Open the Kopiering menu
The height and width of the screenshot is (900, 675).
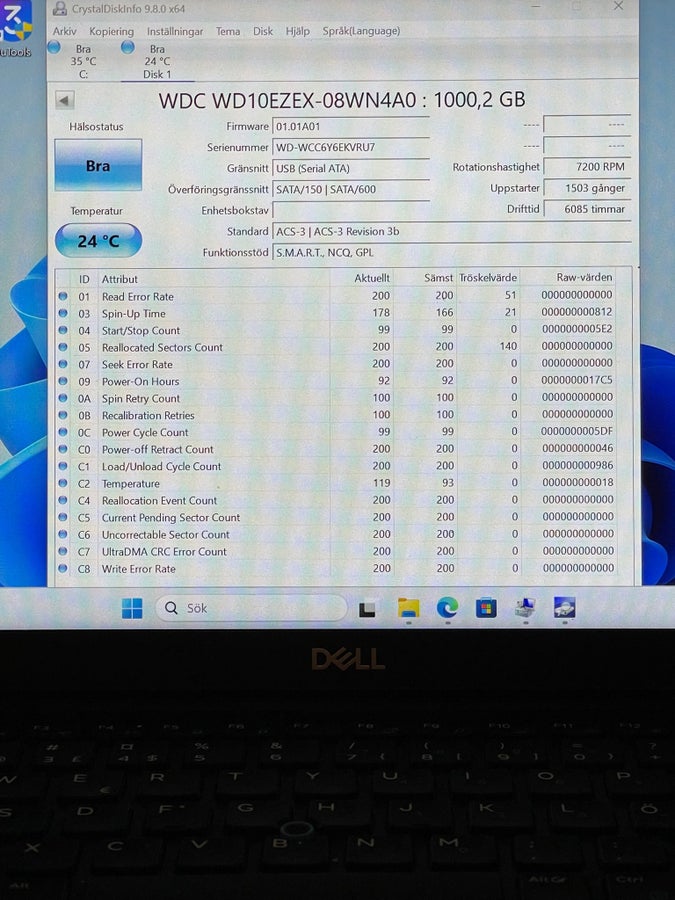[x=111, y=31]
